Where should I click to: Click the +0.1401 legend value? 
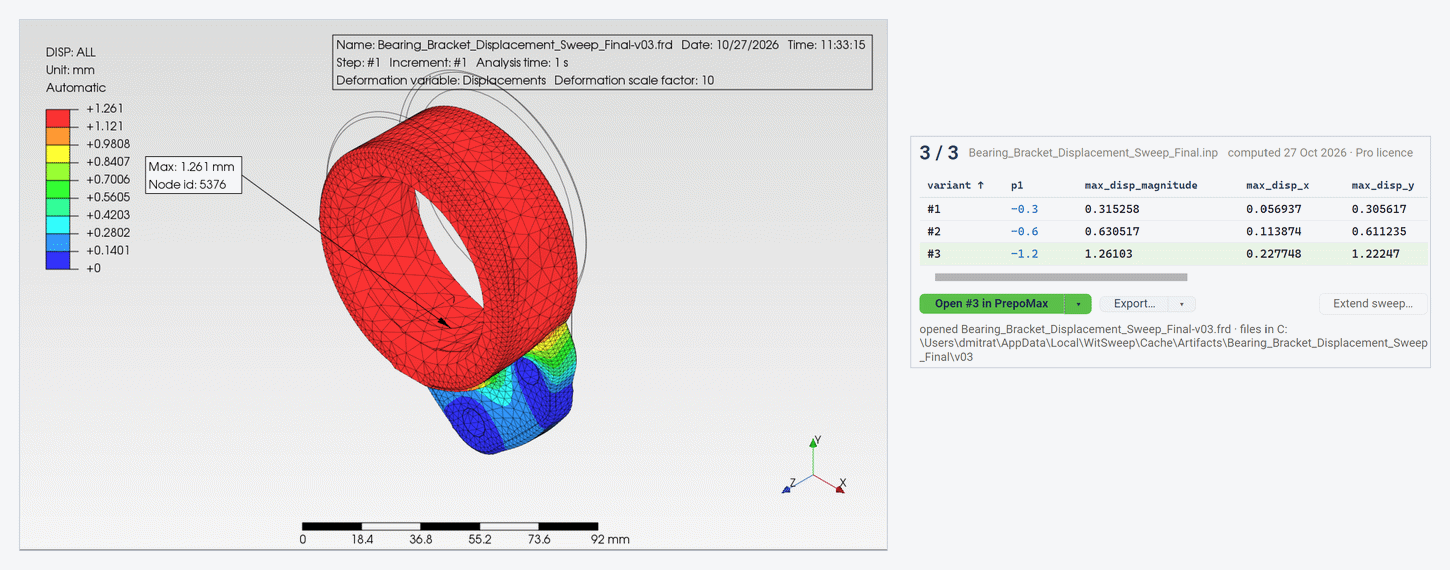[108, 250]
